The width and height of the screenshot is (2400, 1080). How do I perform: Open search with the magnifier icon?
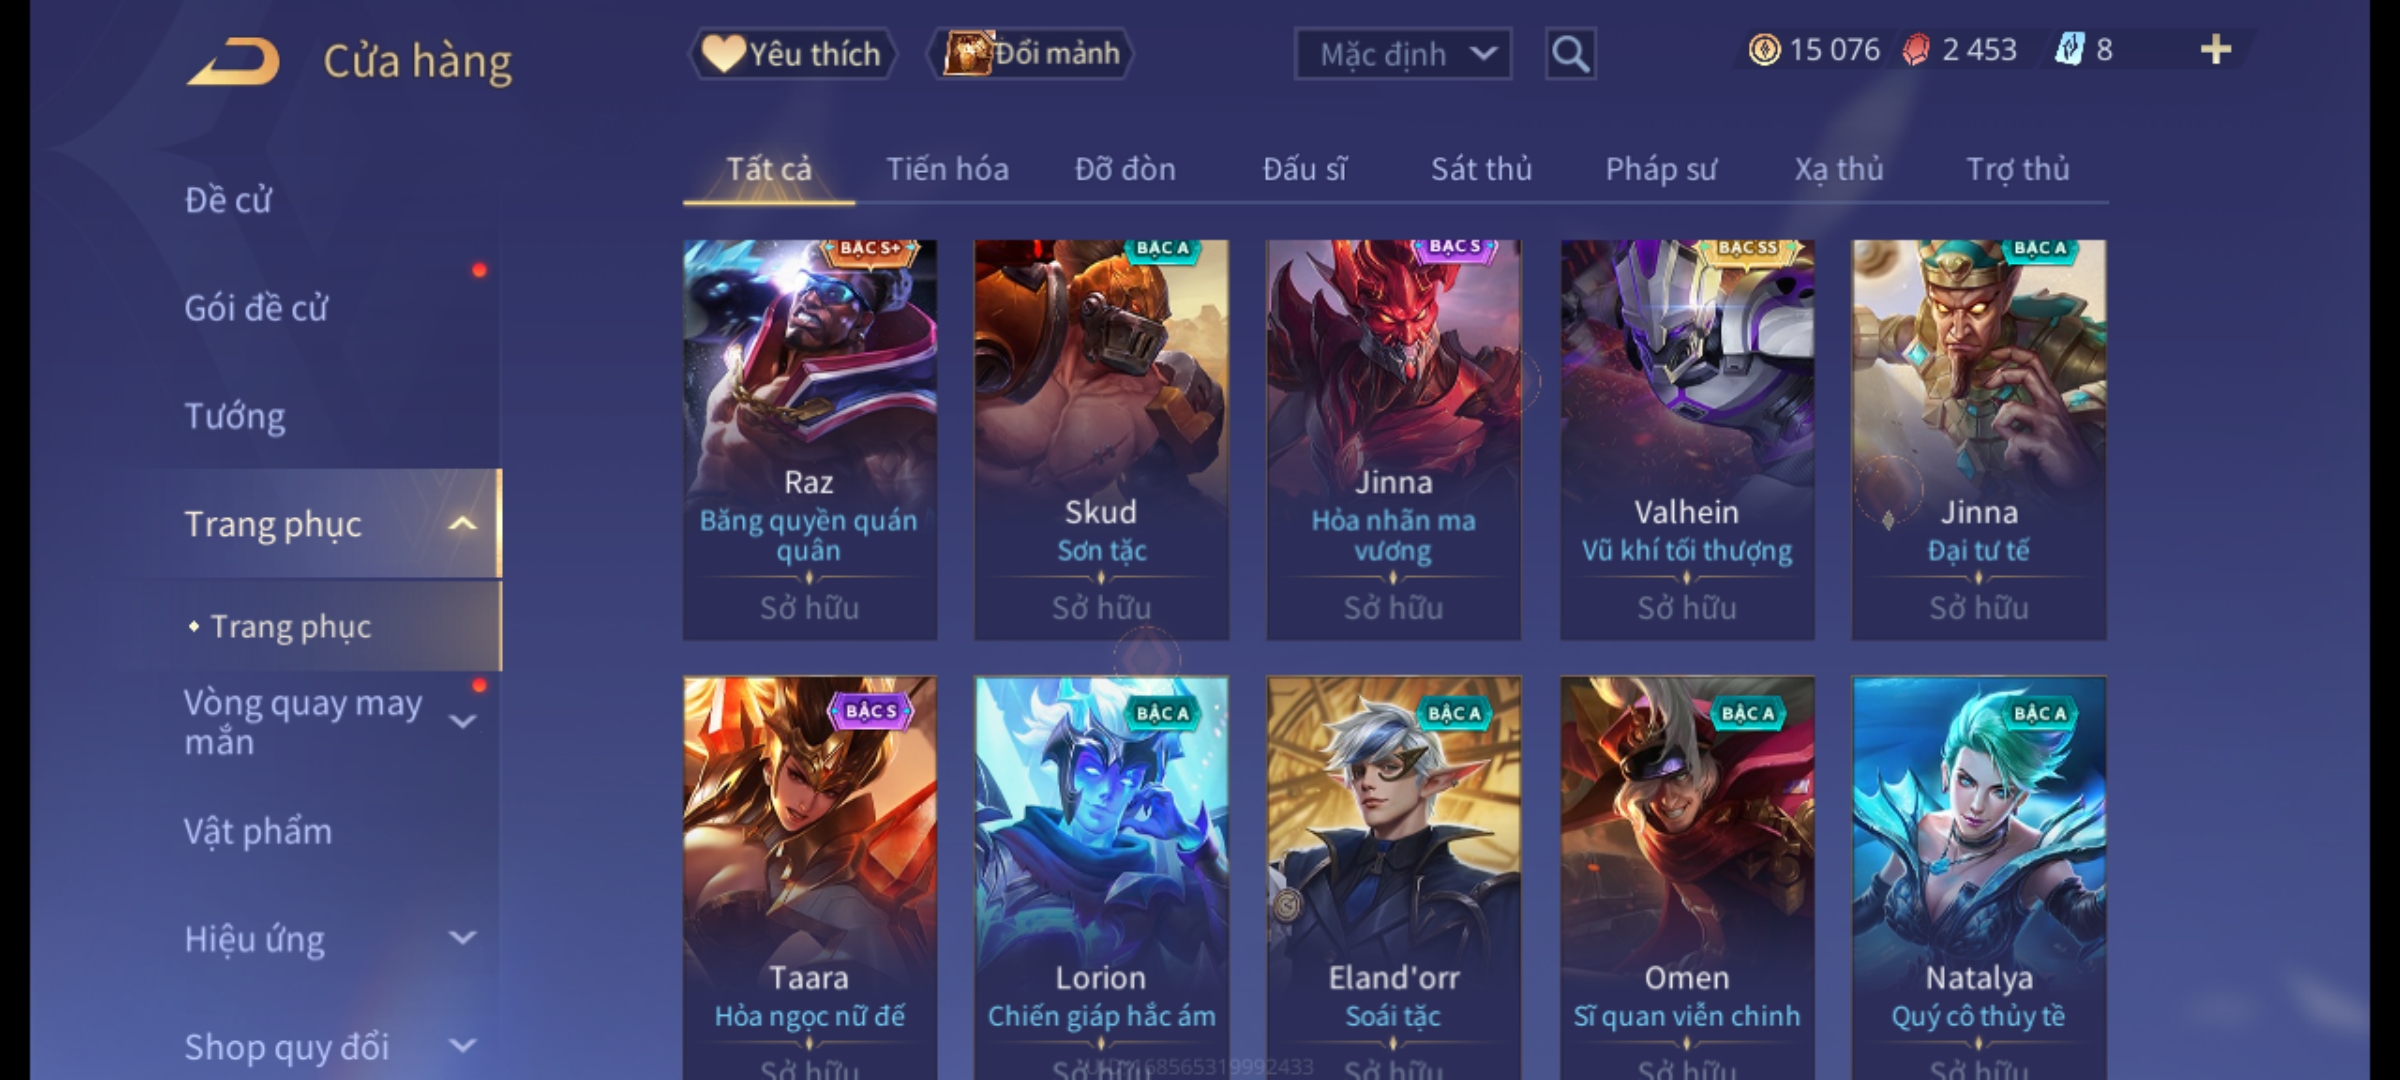pos(1570,54)
